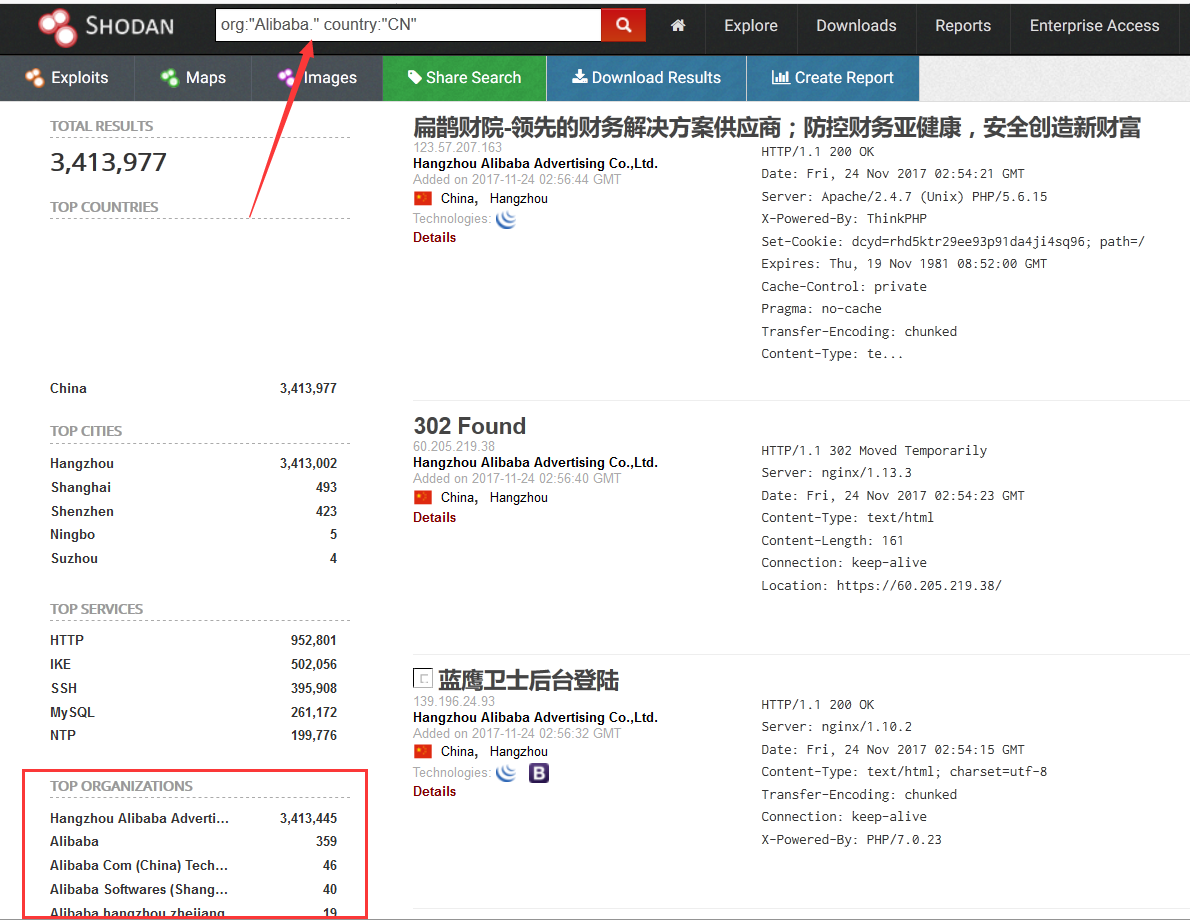Filter by IKE in Top Services
Image resolution: width=1190 pixels, height=920 pixels.
click(60, 665)
